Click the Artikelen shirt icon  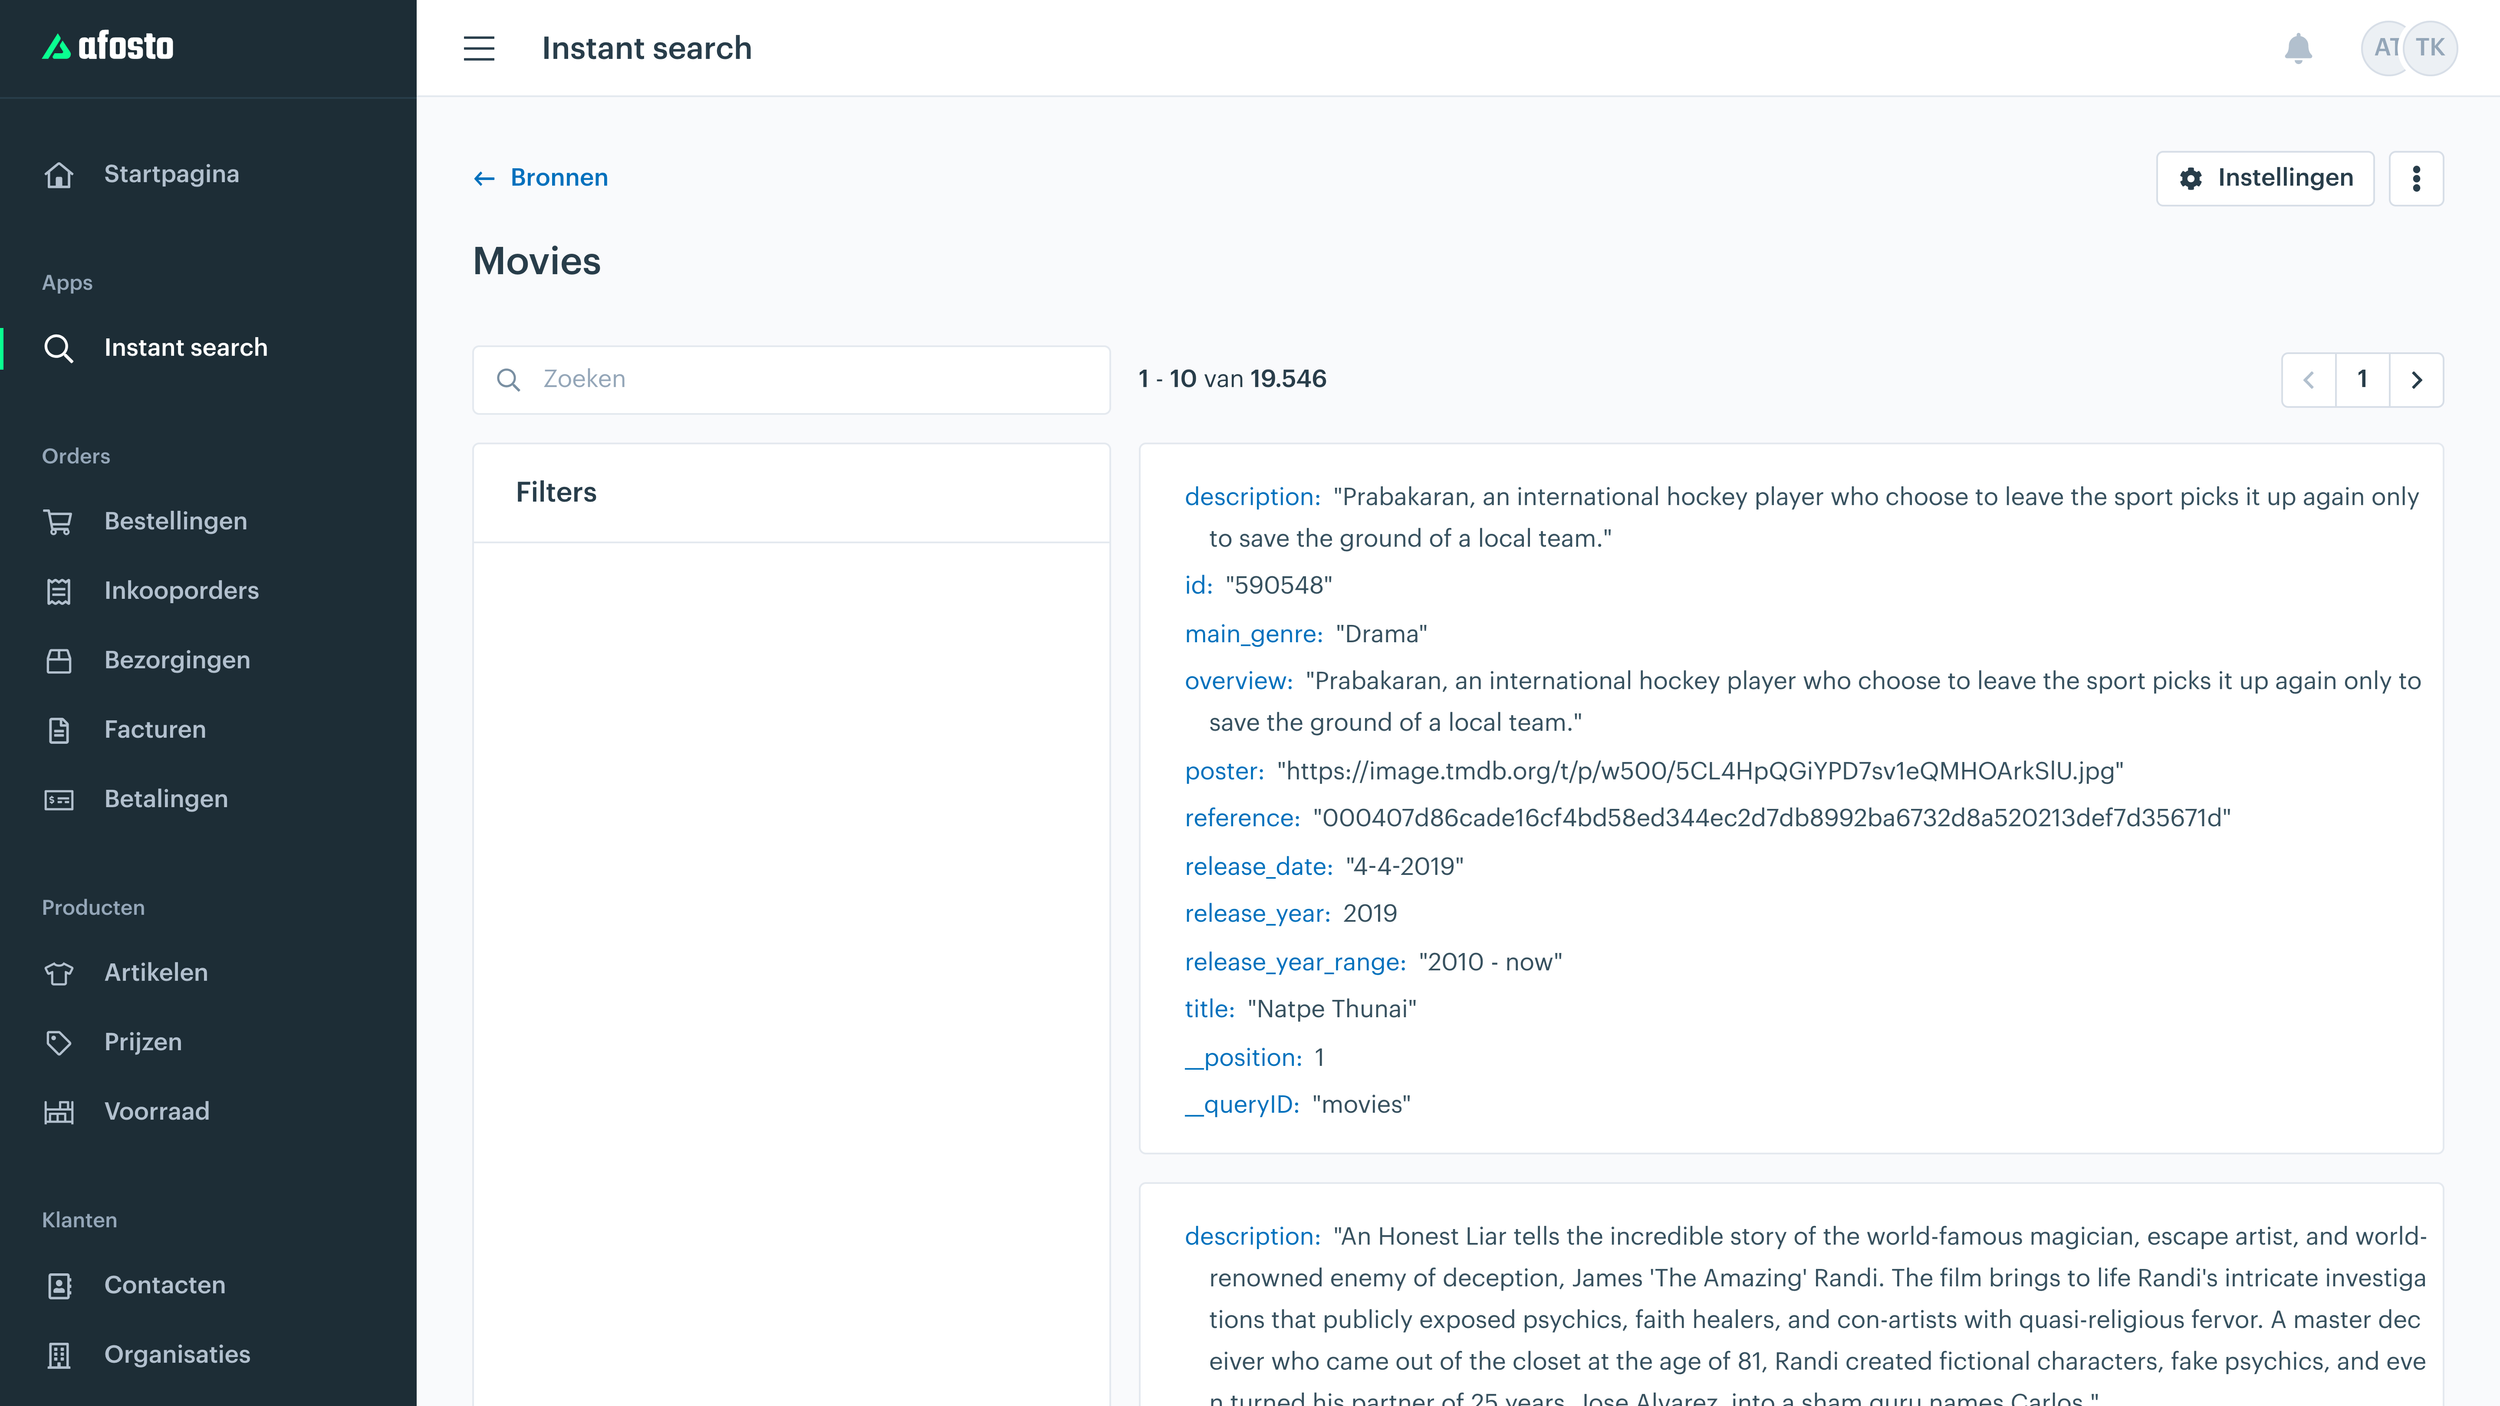pos(59,973)
